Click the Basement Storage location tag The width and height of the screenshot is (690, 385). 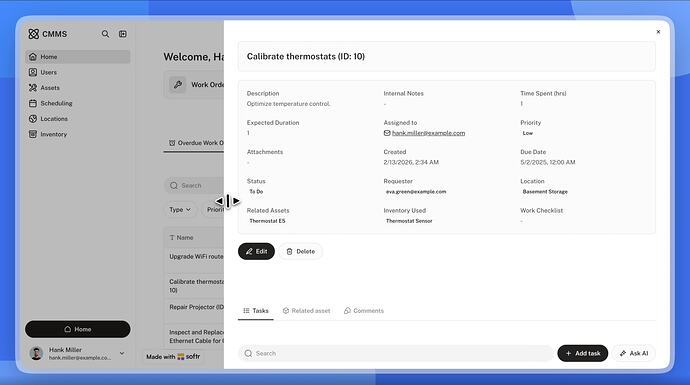(x=545, y=191)
